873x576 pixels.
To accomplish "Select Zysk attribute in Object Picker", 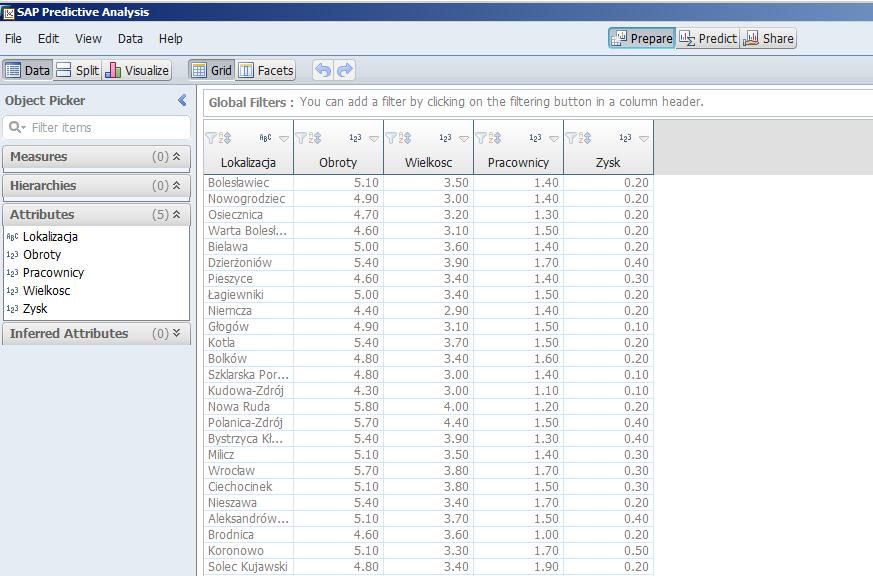I will pyautogui.click(x=35, y=308).
